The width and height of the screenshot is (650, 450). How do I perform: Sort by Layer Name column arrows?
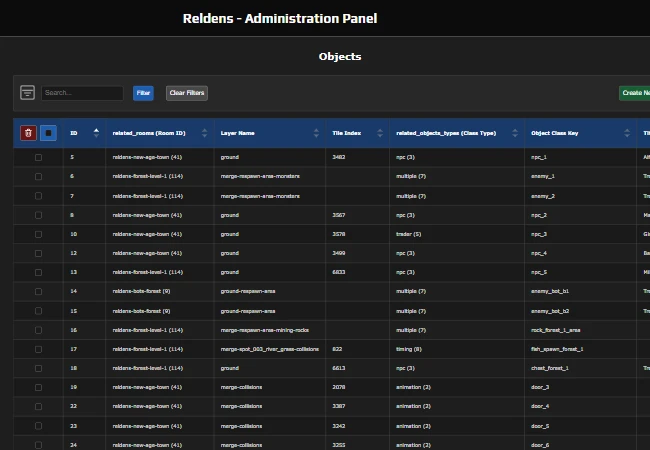point(316,133)
